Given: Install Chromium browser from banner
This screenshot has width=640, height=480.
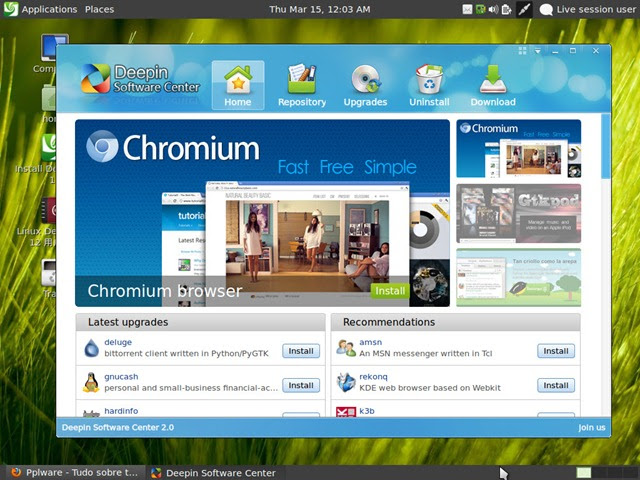Looking at the screenshot, I should [390, 291].
